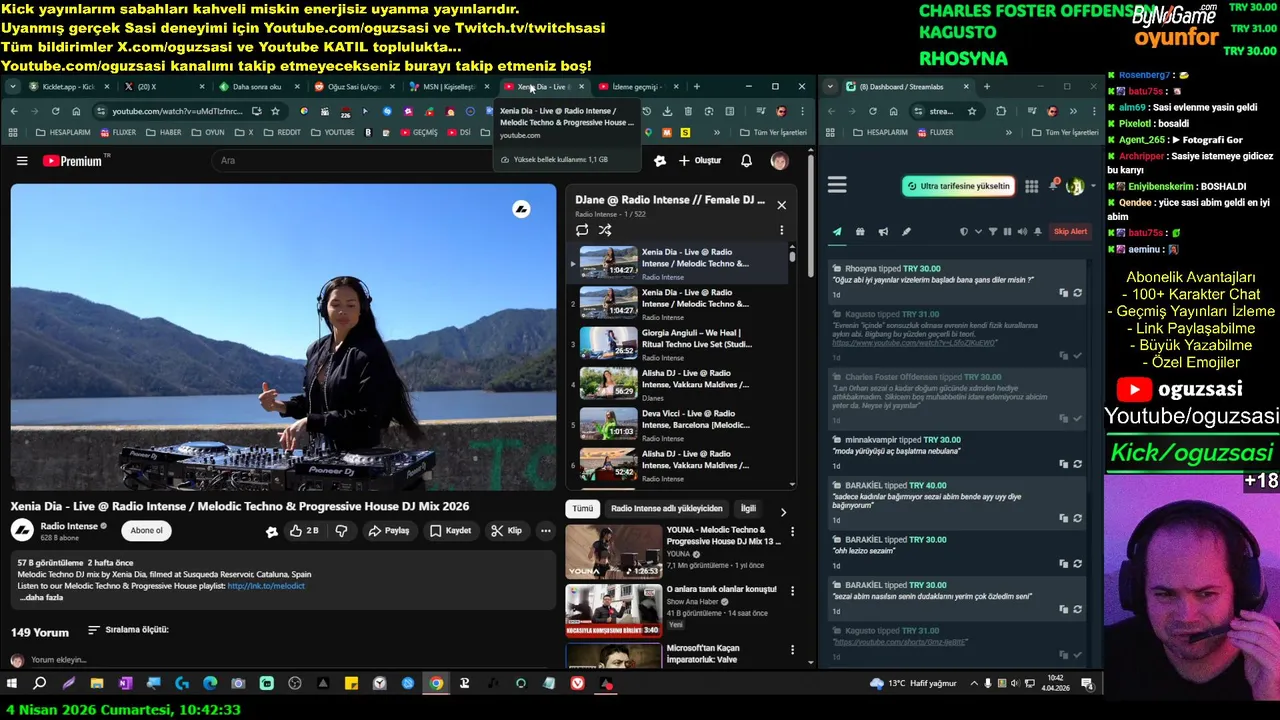This screenshot has width=1280, height=720.
Task: Close the DJane playlist panel
Action: (781, 205)
